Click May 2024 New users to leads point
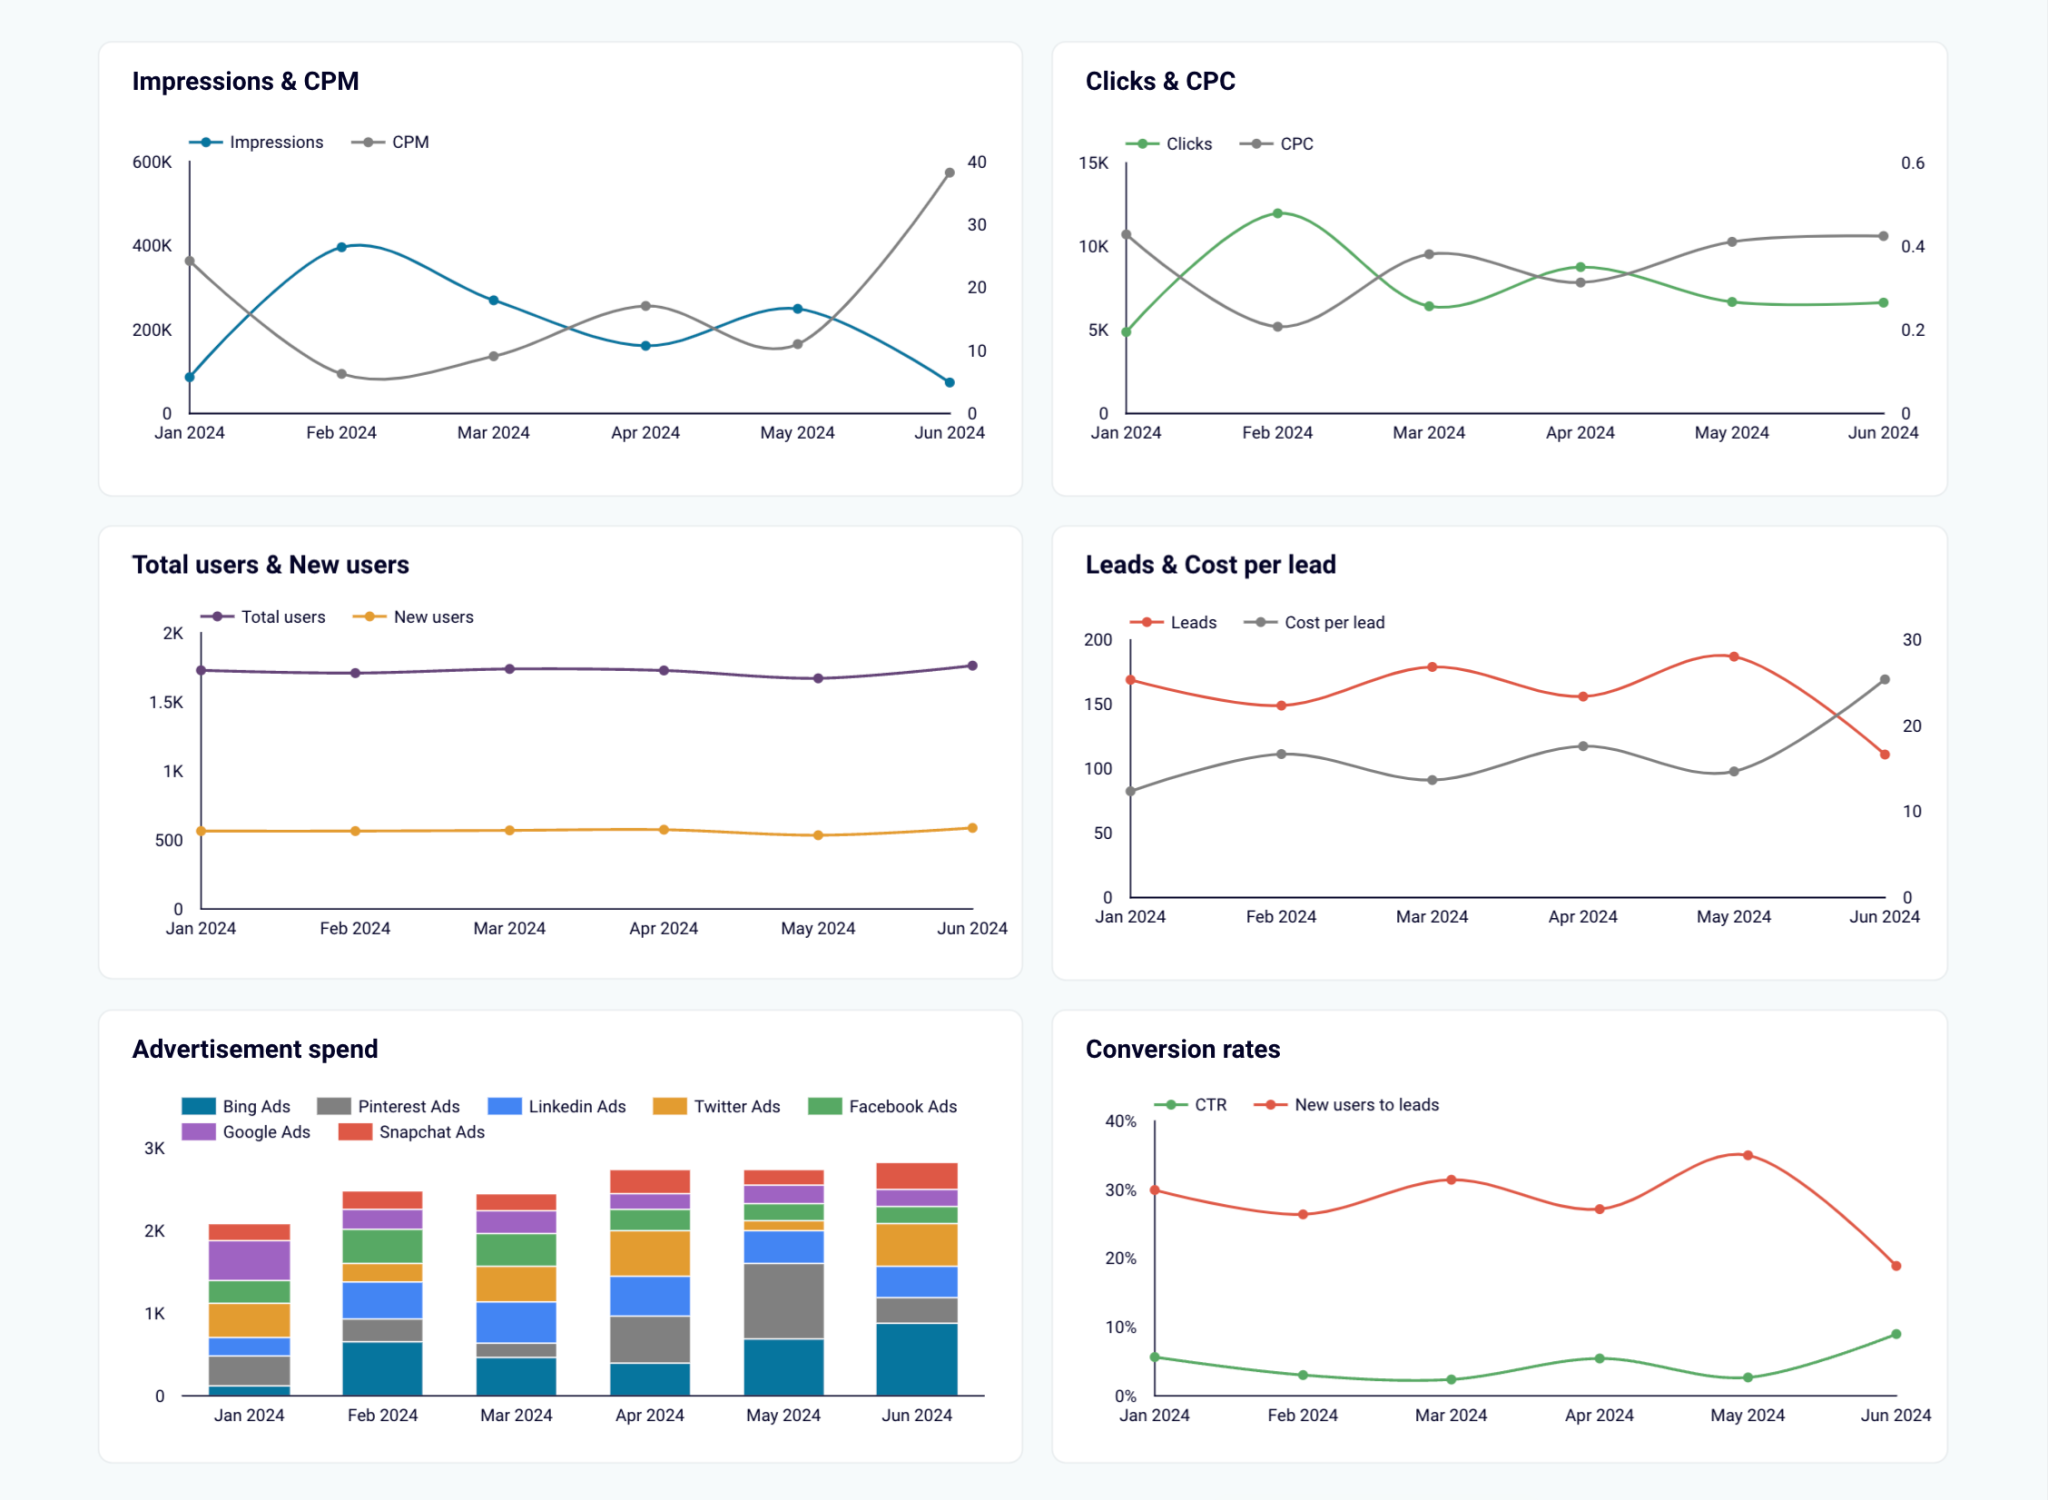 pos(1747,1155)
